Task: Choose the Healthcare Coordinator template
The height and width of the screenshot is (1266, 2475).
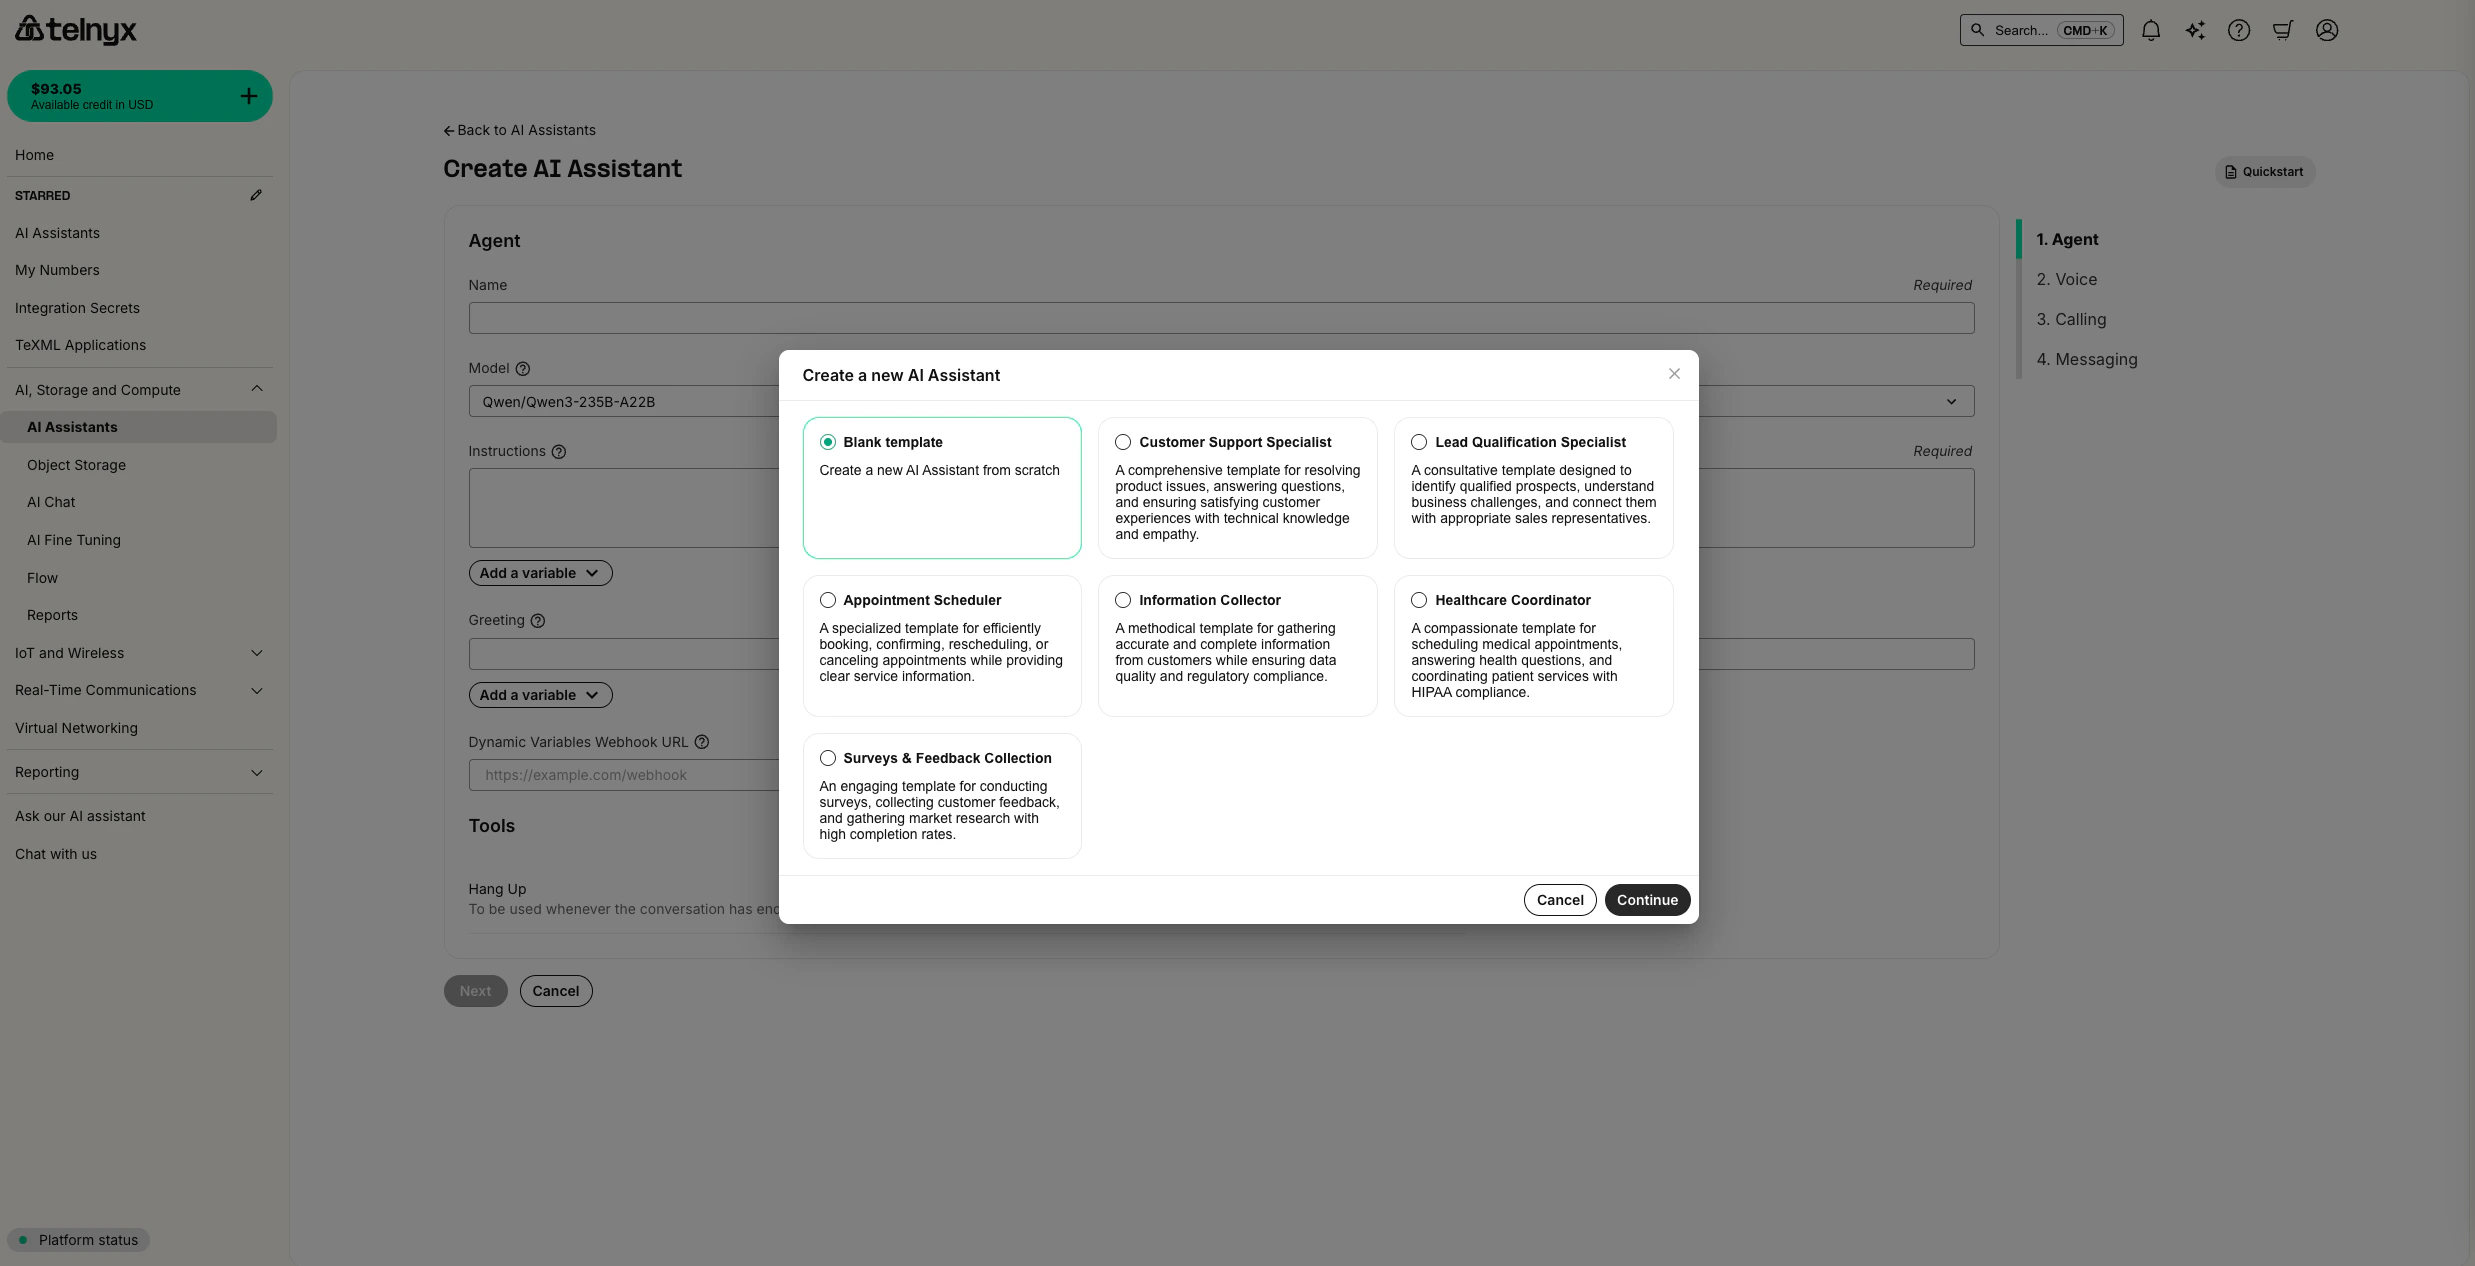Action: [x=1418, y=600]
